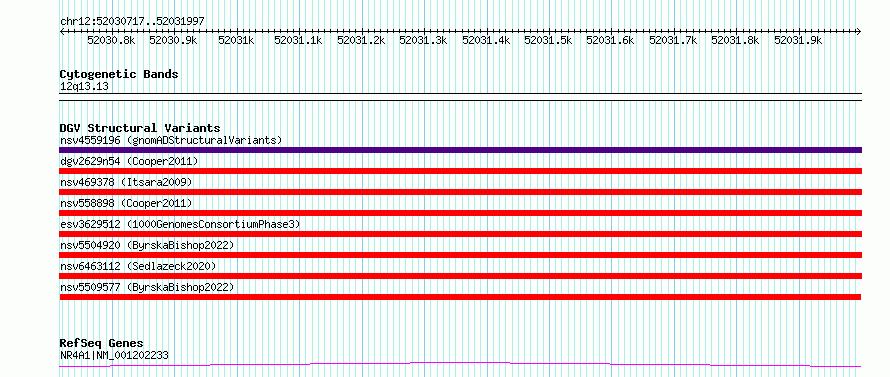Image resolution: width=890 pixels, height=377 pixels.
Task: Click the chr12:52030717..52031997 coordinate label
Action: (132, 21)
